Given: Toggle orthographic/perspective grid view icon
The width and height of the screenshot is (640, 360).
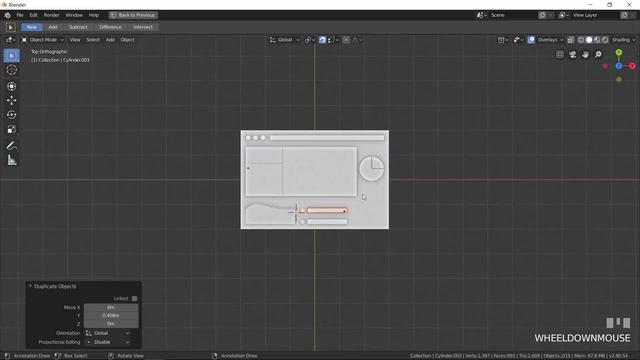Looking at the screenshot, I should pos(560,55).
